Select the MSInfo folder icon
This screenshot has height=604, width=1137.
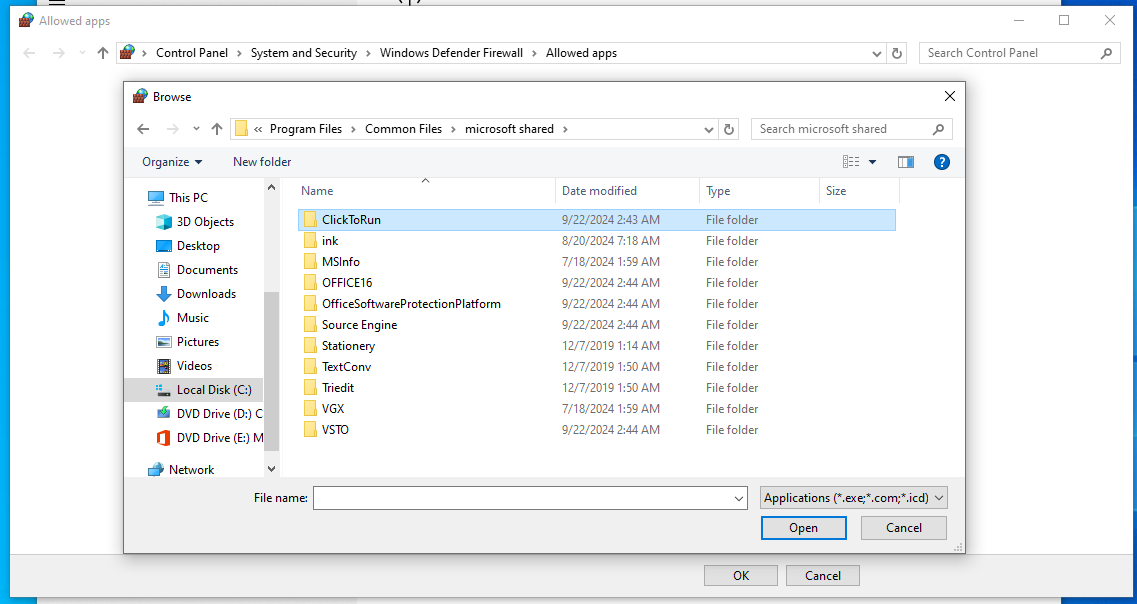(x=310, y=262)
